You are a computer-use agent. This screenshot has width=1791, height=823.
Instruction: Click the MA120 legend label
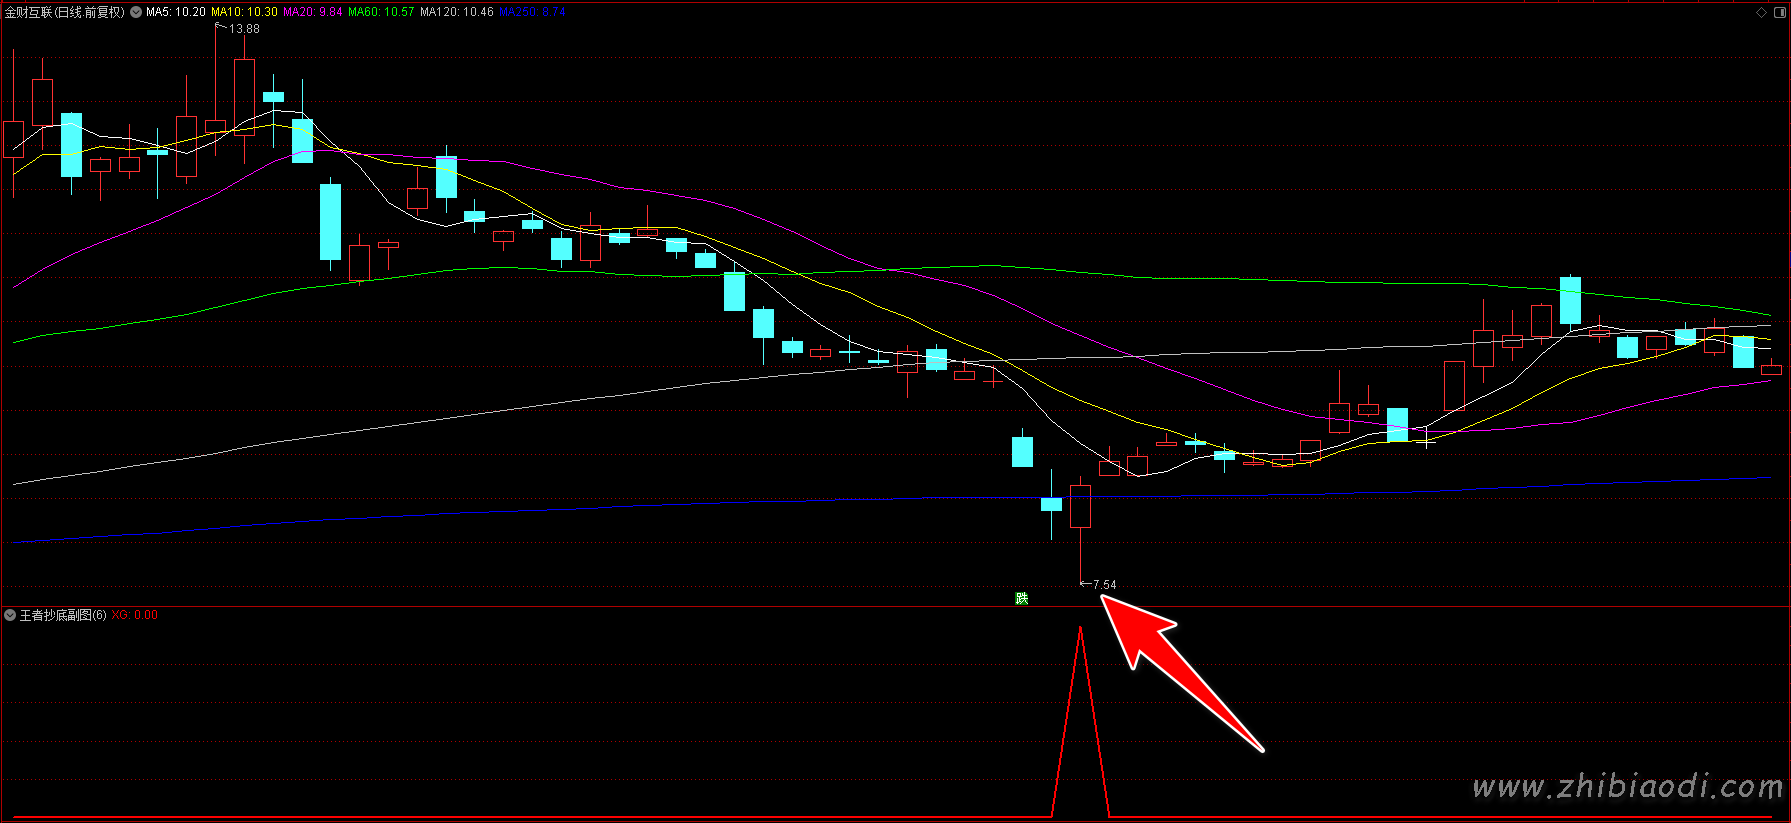click(456, 12)
